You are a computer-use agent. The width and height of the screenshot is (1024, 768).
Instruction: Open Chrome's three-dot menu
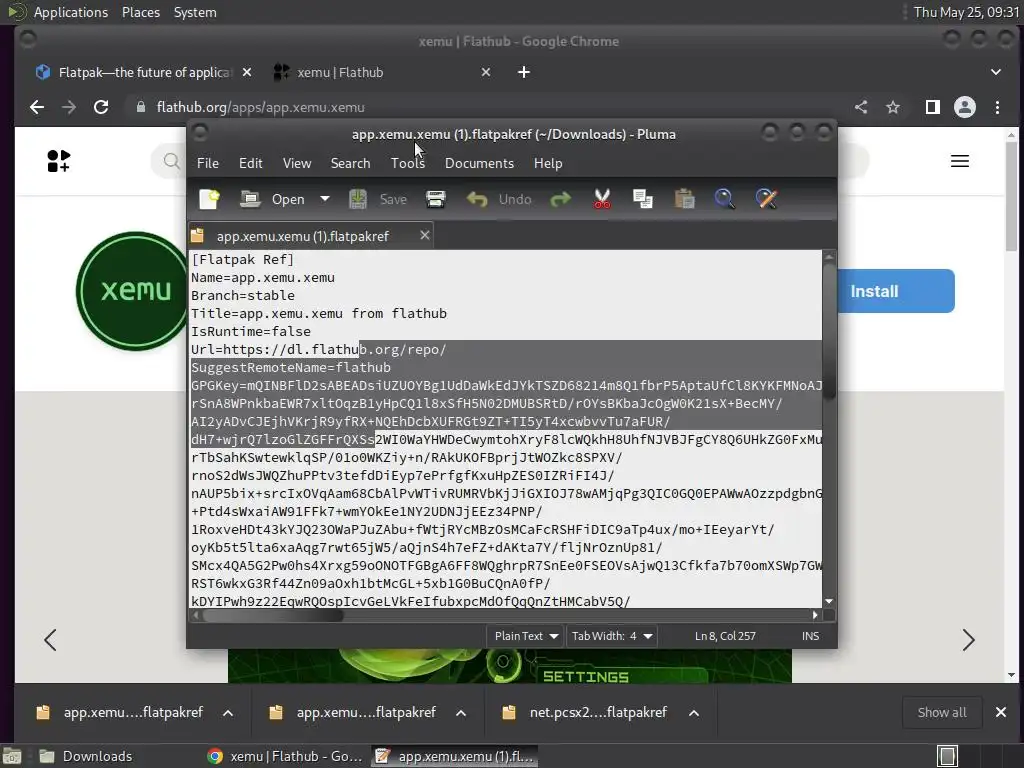click(997, 107)
